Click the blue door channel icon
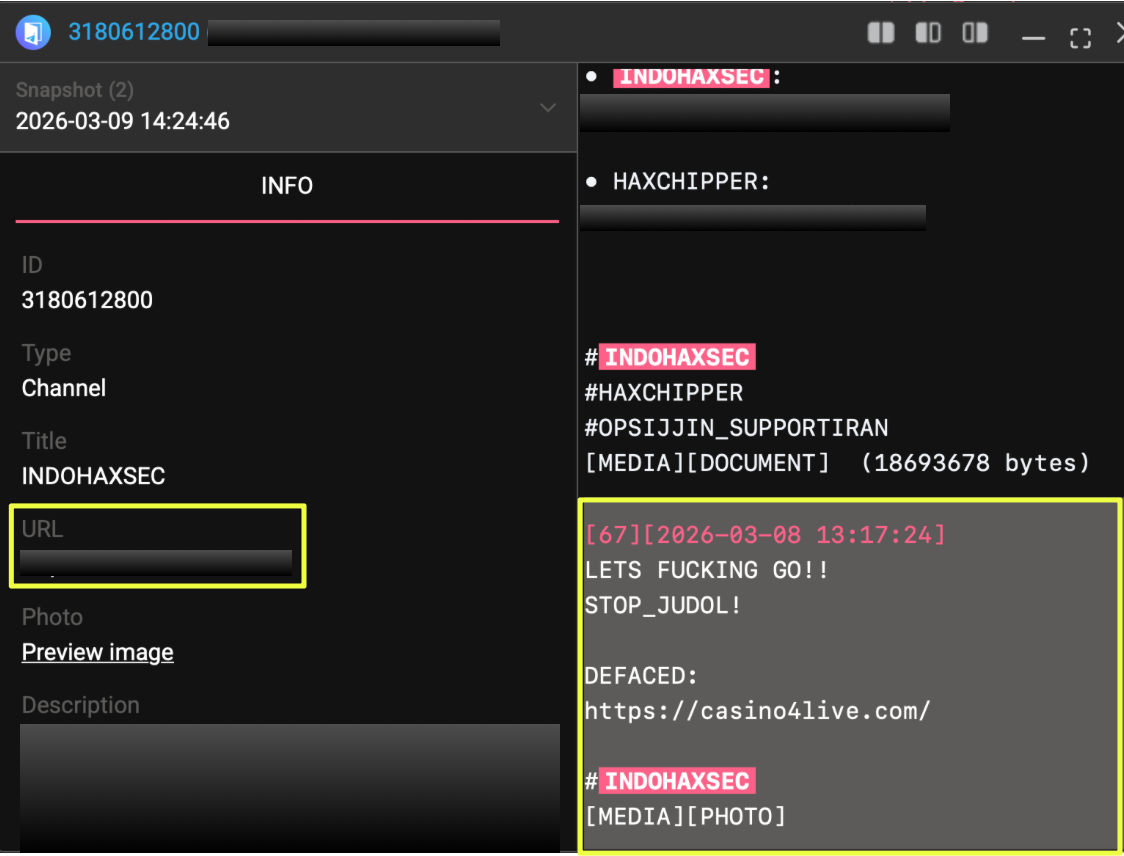Viewport: 1124px width, 856px height. (x=32, y=32)
